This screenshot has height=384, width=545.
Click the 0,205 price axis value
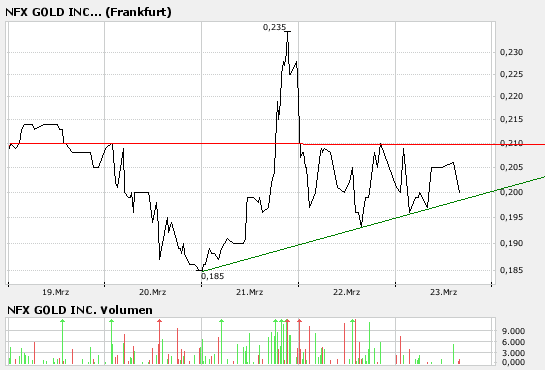click(511, 168)
